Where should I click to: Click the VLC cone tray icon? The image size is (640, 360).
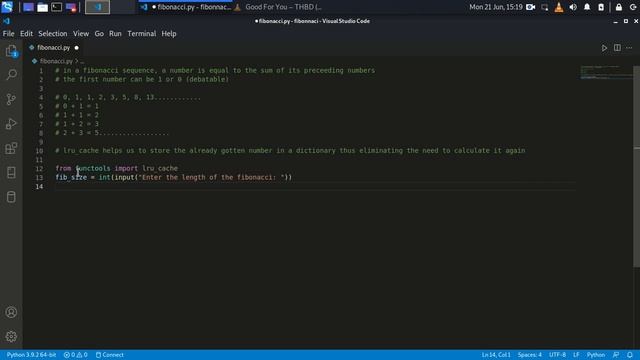(559, 7)
